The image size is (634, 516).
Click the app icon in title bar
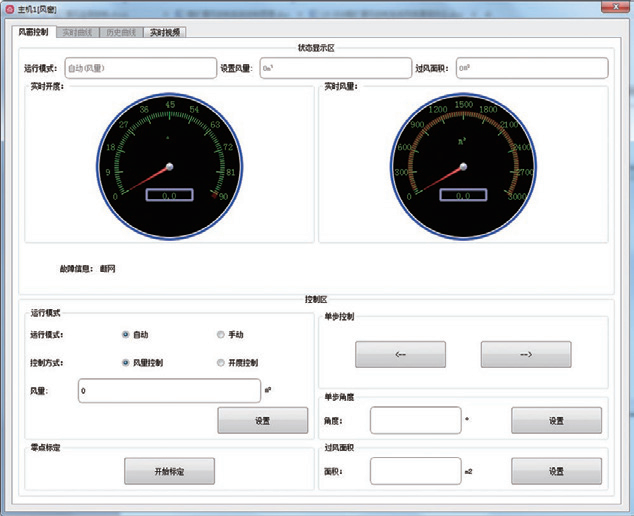point(9,8)
